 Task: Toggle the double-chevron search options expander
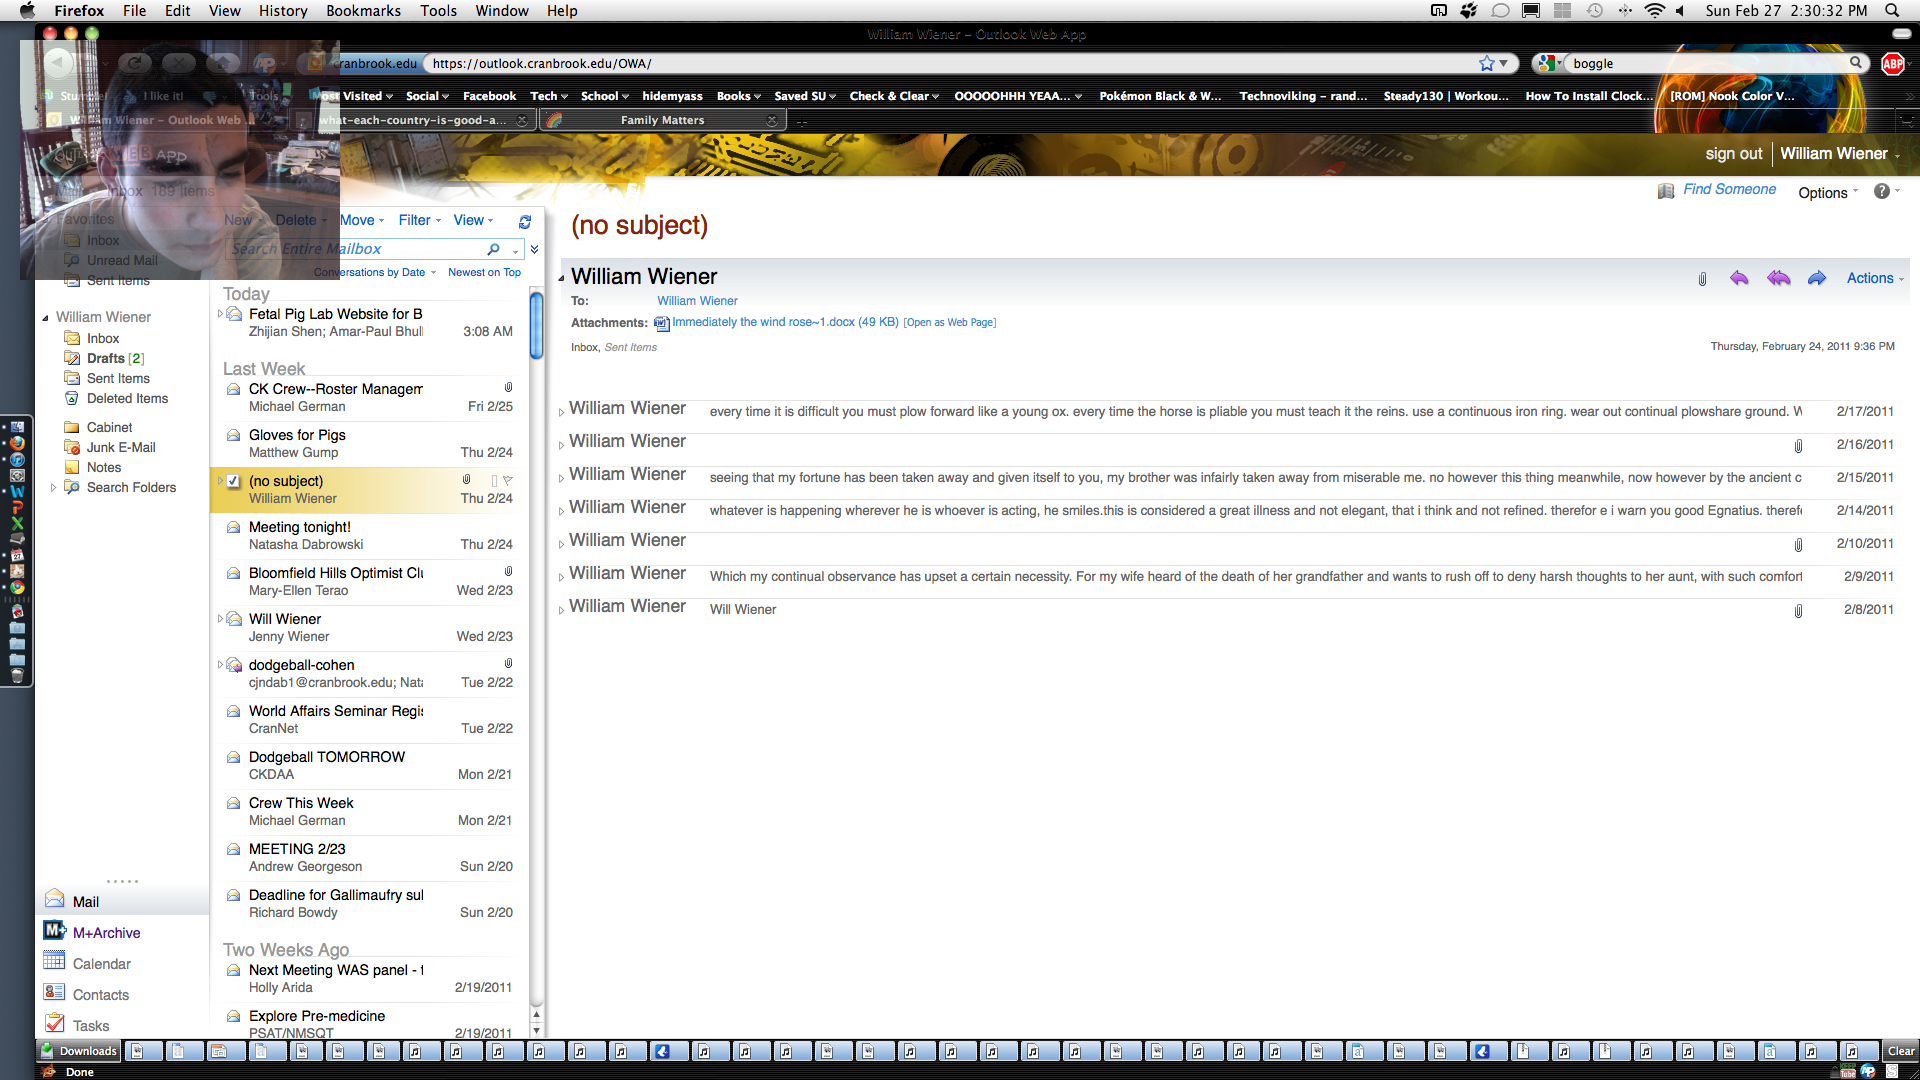[535, 249]
